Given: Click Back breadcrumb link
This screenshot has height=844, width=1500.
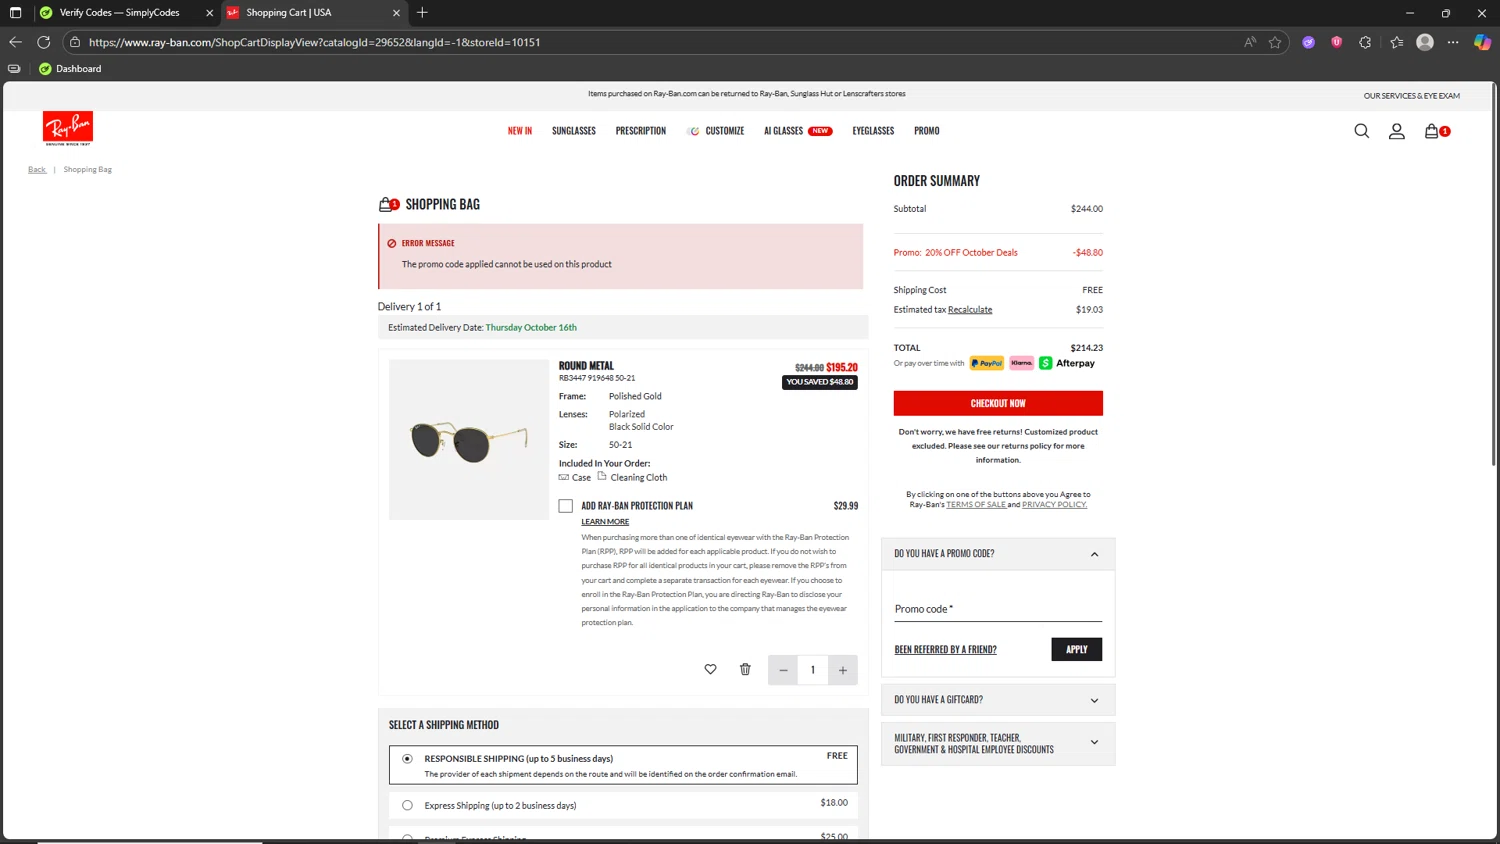Looking at the screenshot, I should 37,170.
